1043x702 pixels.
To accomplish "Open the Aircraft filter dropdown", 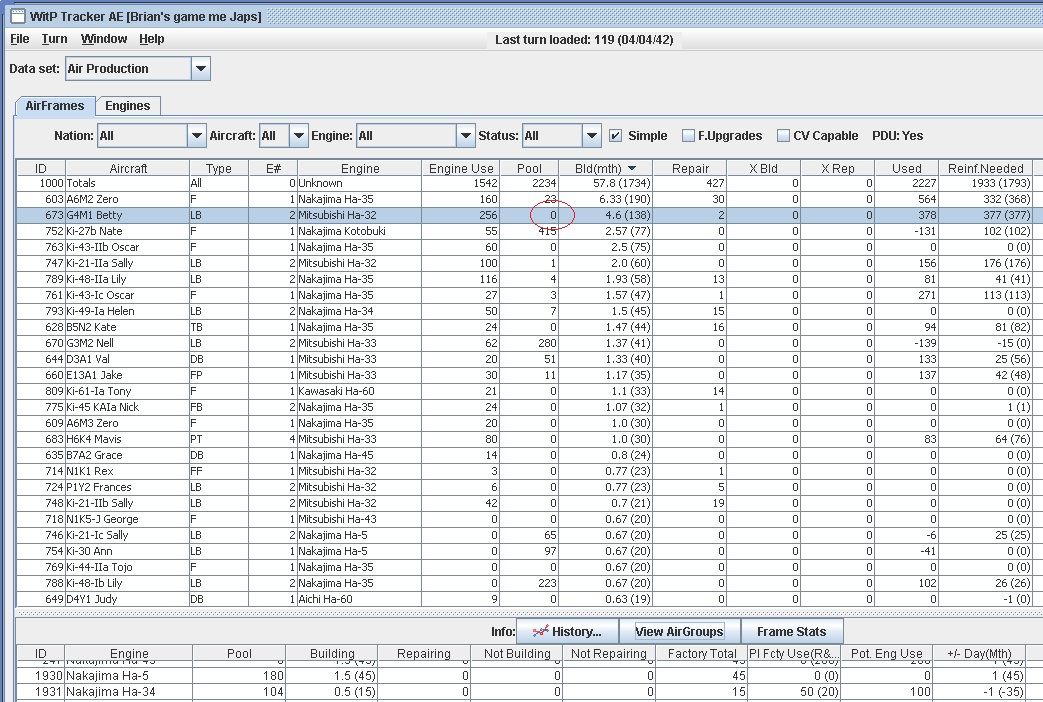I will tap(298, 136).
